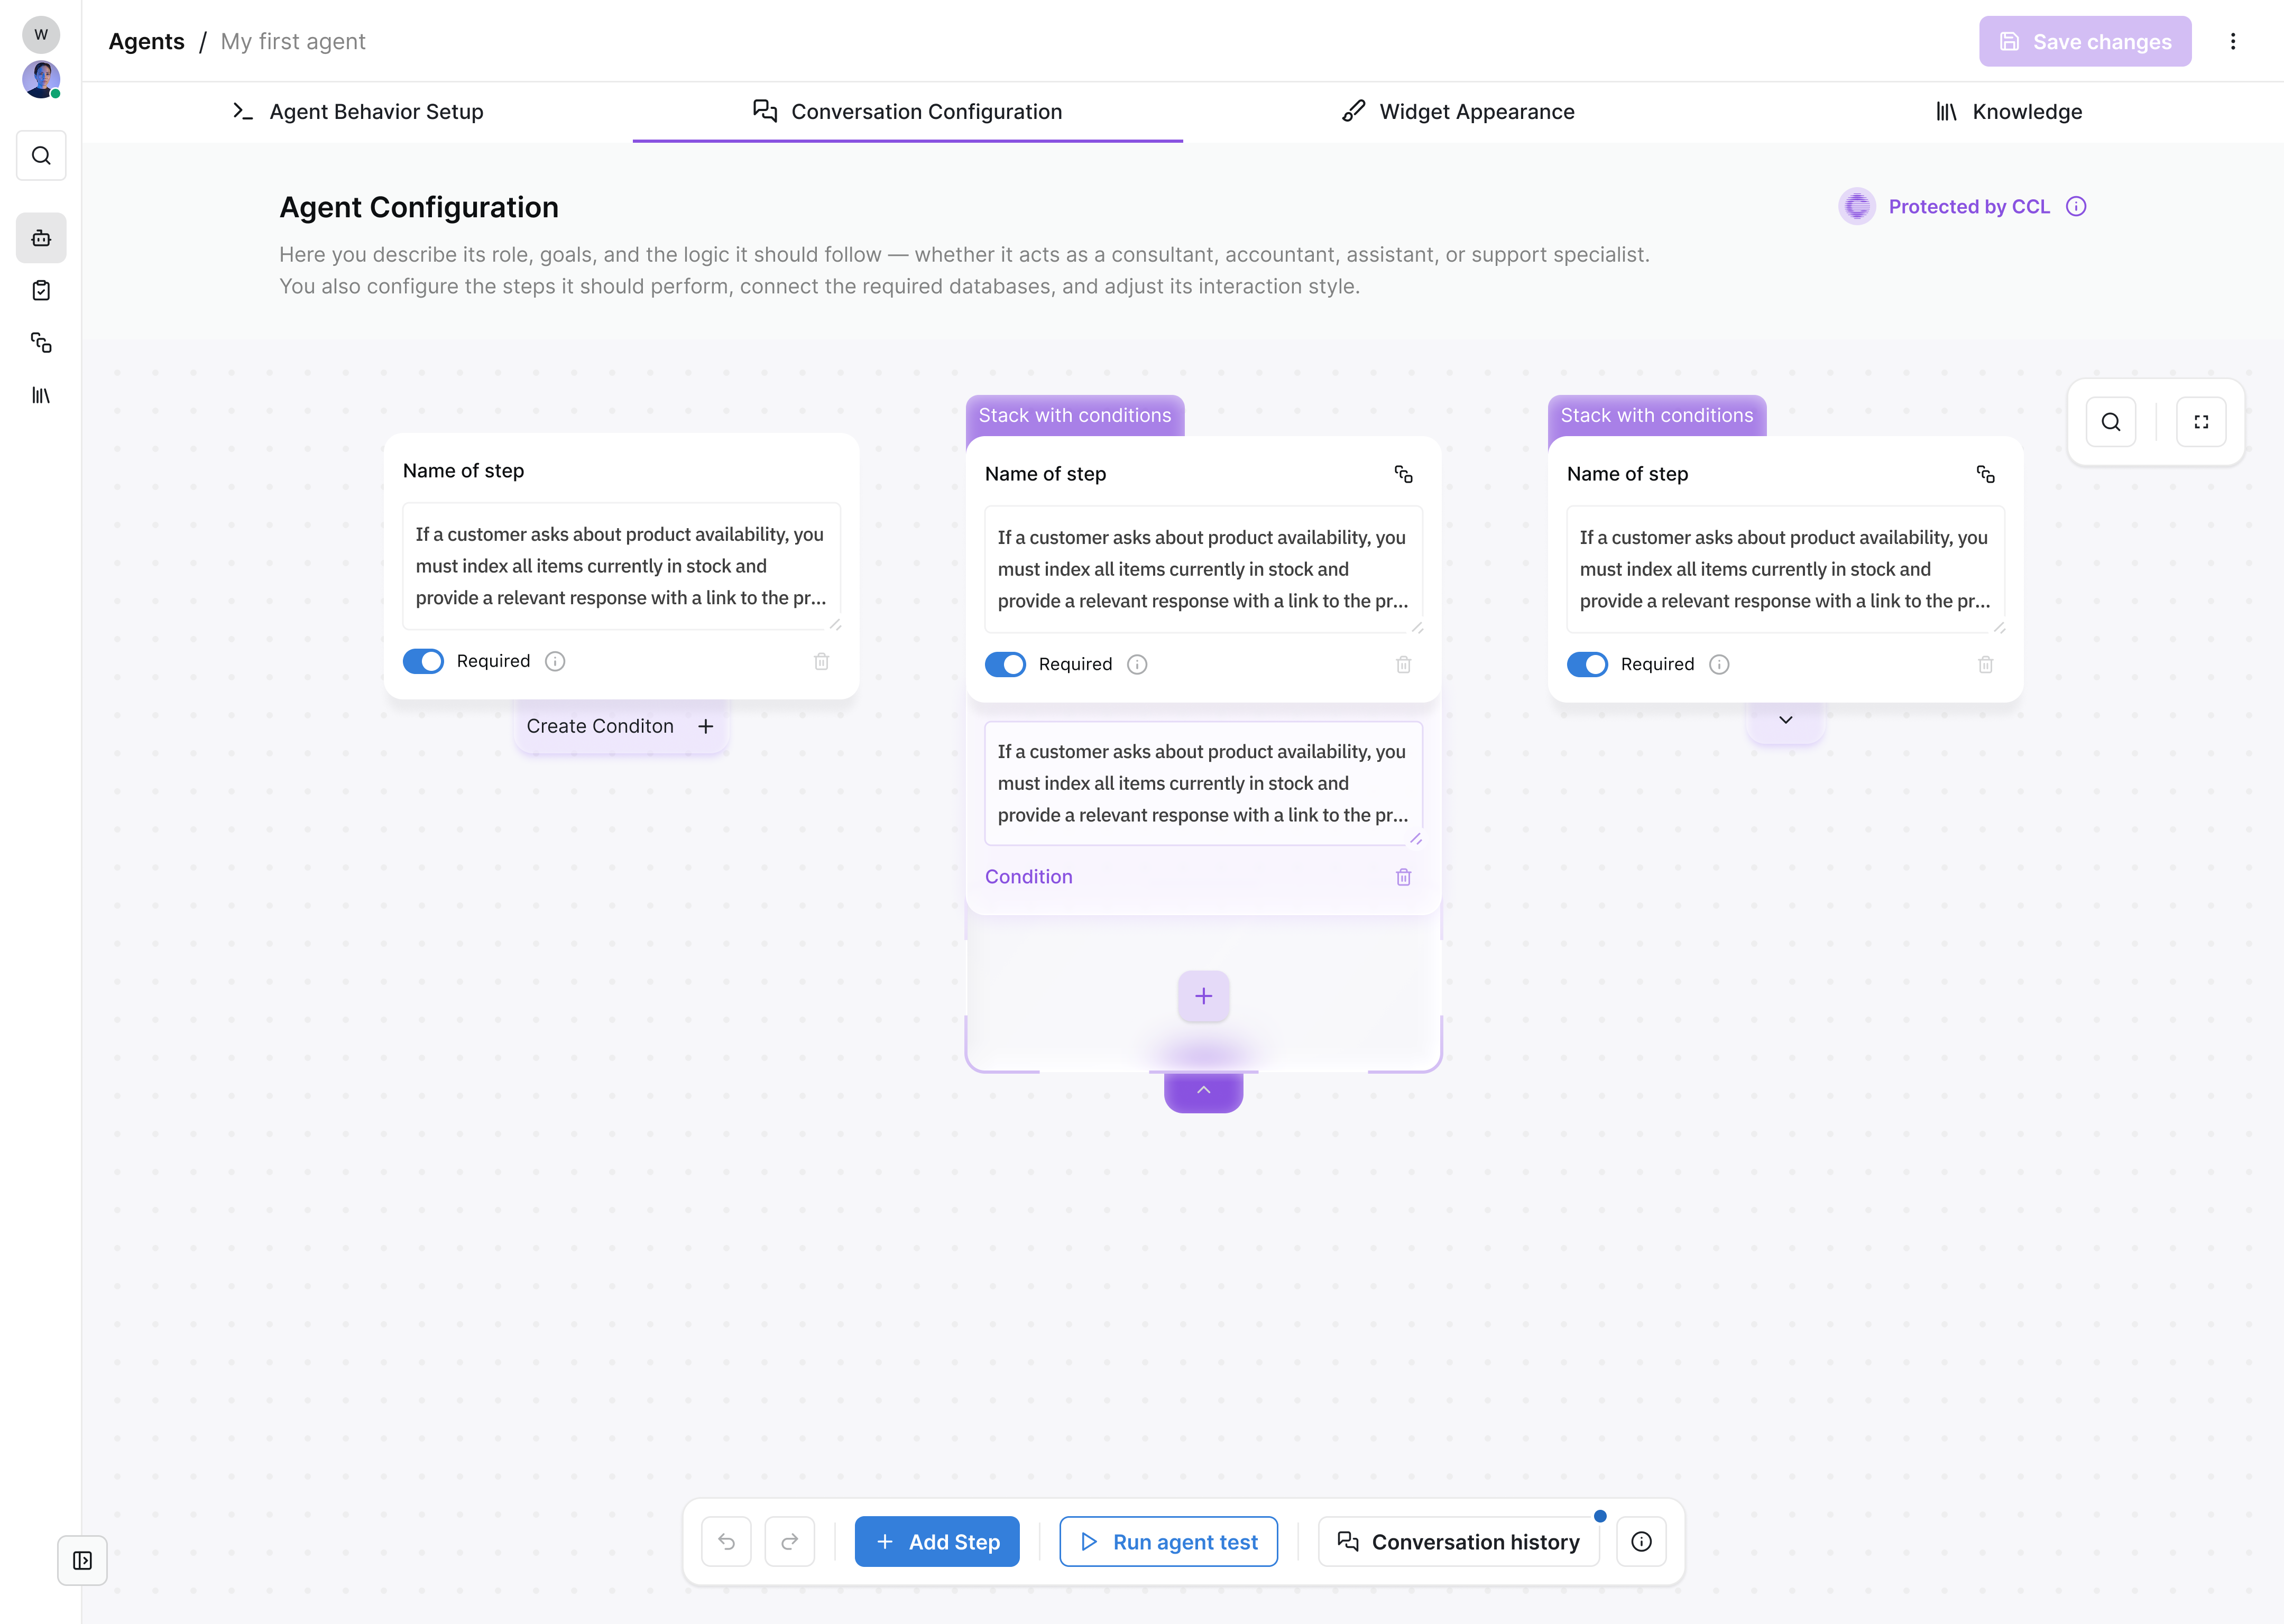Screen dimensions: 2284x1624
Task: Click the Save changes button
Action: pyautogui.click(x=2084, y=41)
